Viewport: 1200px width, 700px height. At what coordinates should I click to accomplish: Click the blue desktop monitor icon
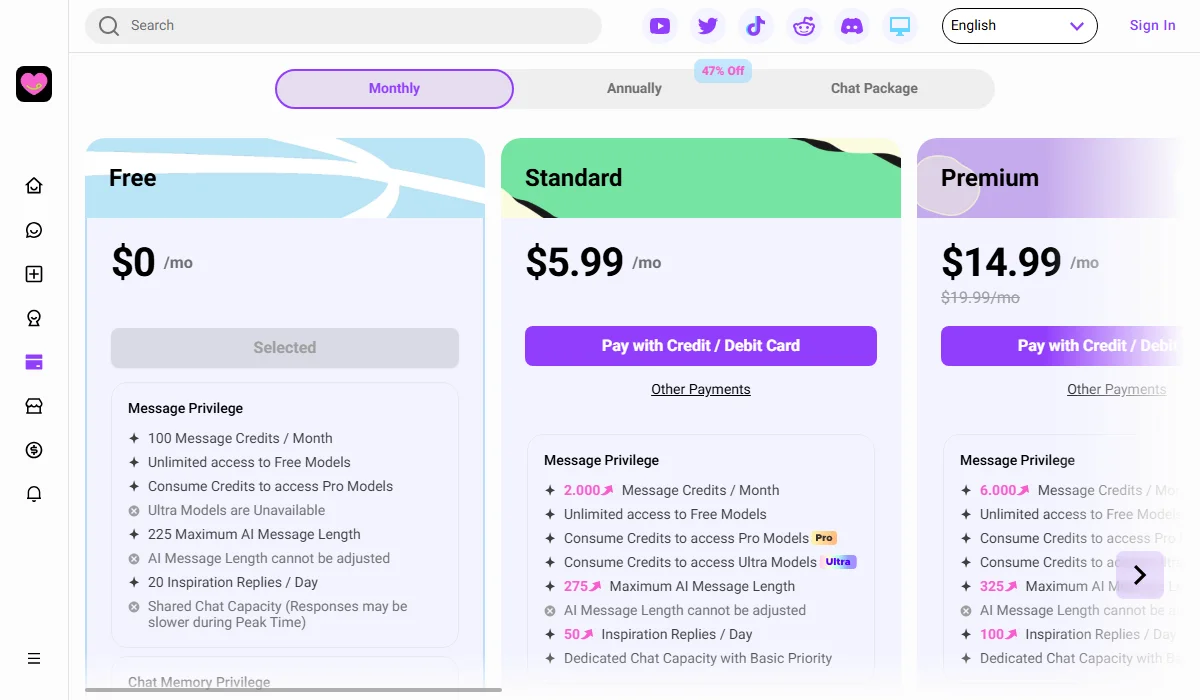[900, 25]
